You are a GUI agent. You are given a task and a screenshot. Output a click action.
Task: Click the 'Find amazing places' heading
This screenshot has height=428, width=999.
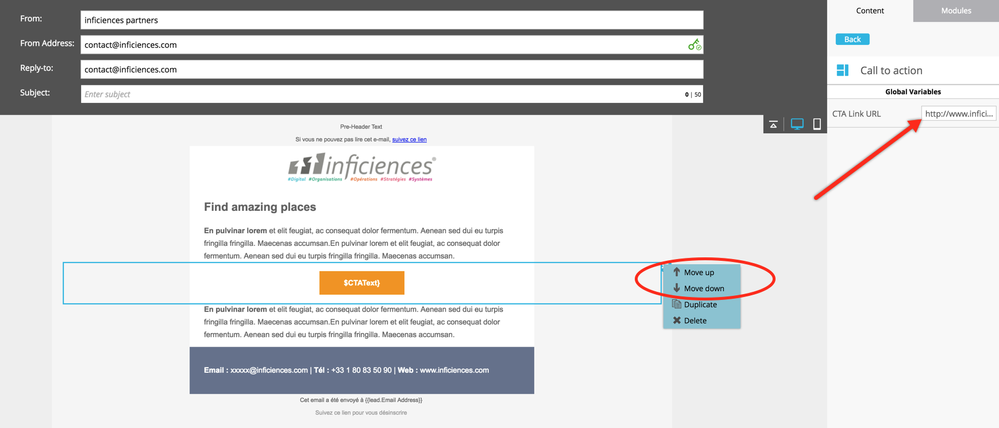260,207
